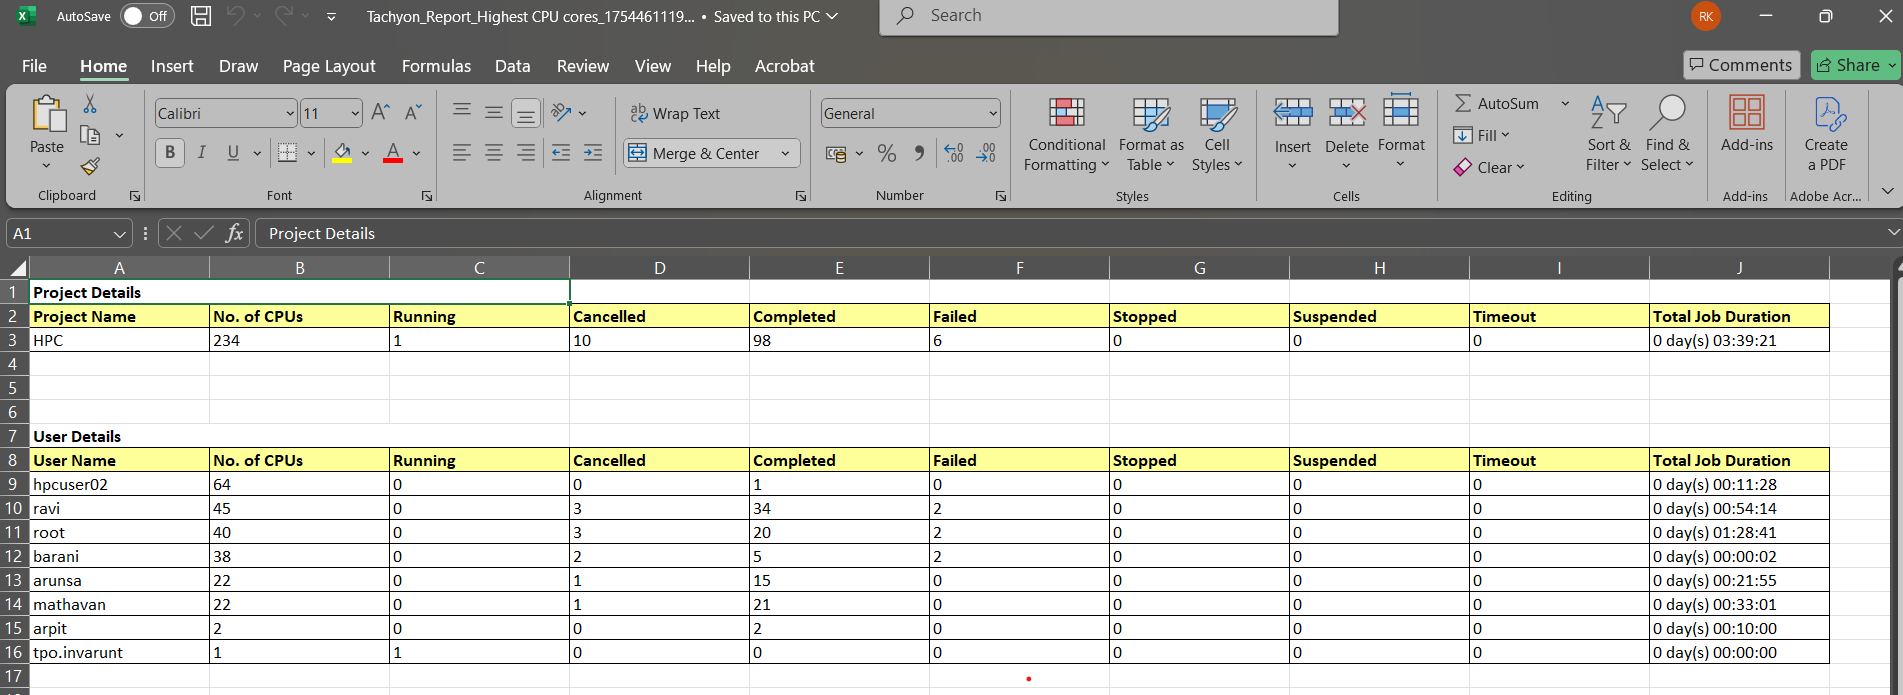The width and height of the screenshot is (1903, 695).
Task: Open the font size dropdown
Action: (355, 113)
